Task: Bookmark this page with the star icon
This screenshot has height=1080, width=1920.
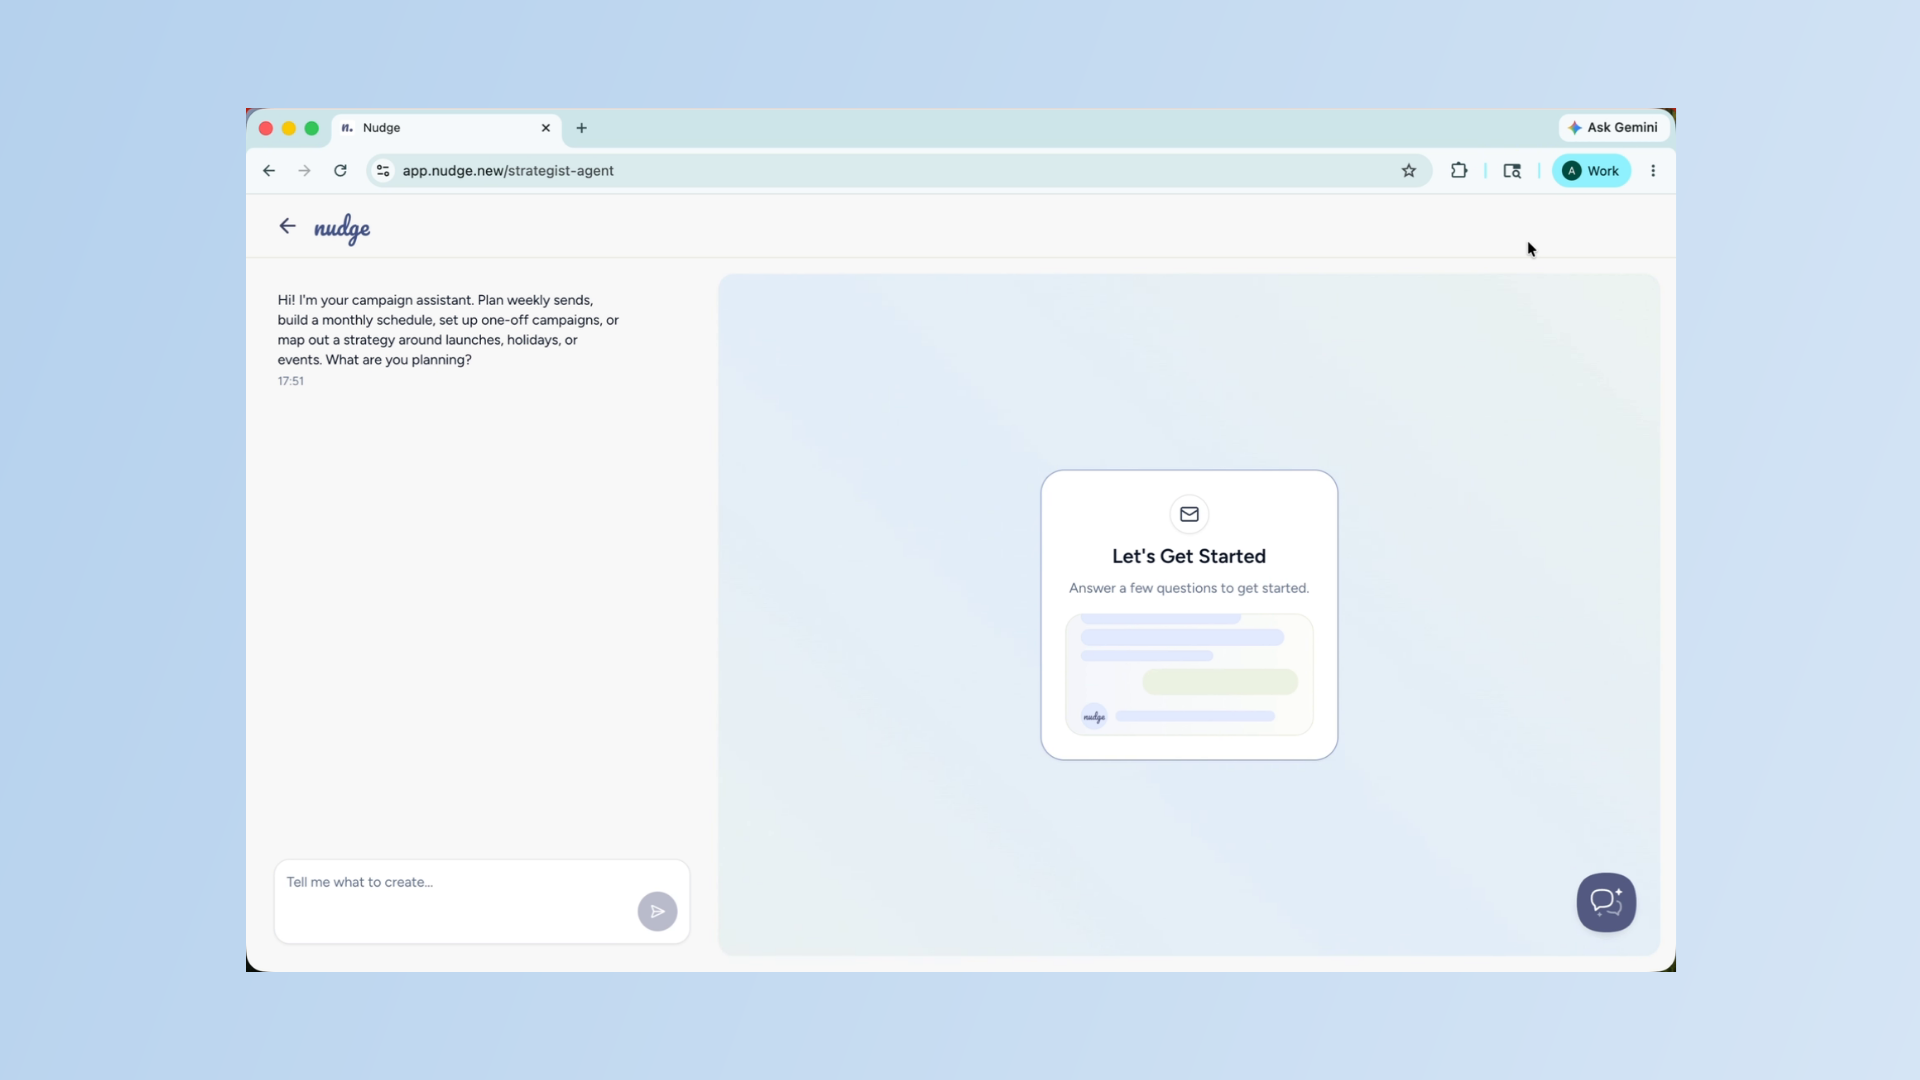Action: pos(1409,171)
